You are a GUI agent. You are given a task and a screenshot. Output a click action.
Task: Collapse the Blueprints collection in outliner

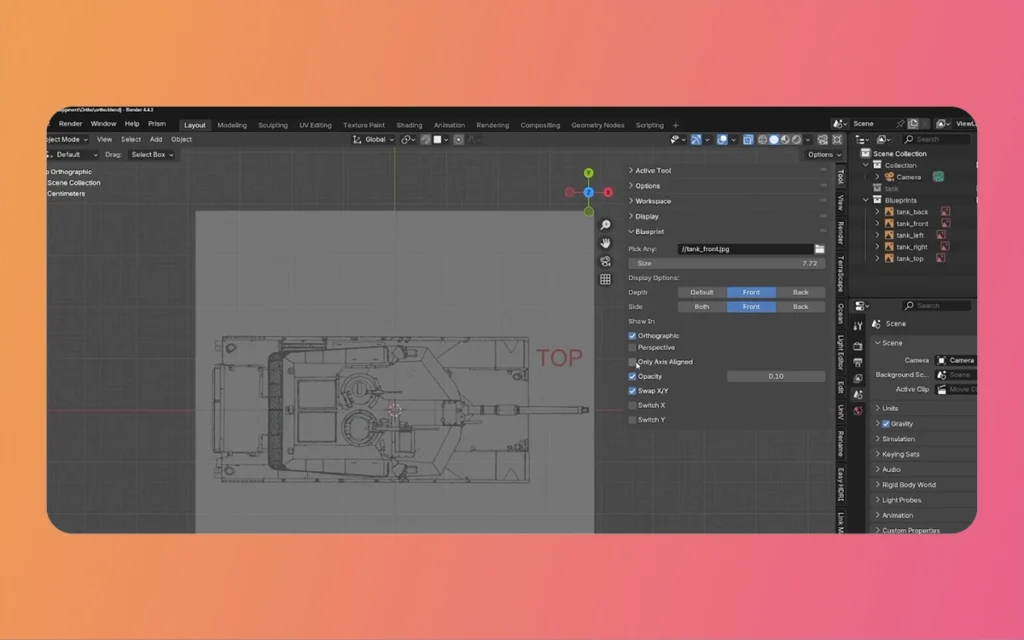867,200
